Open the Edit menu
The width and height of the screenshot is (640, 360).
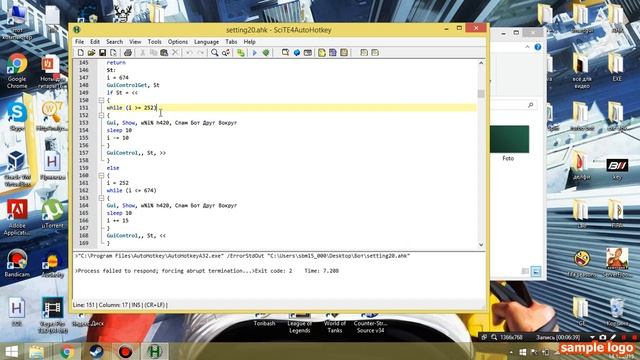[95, 42]
